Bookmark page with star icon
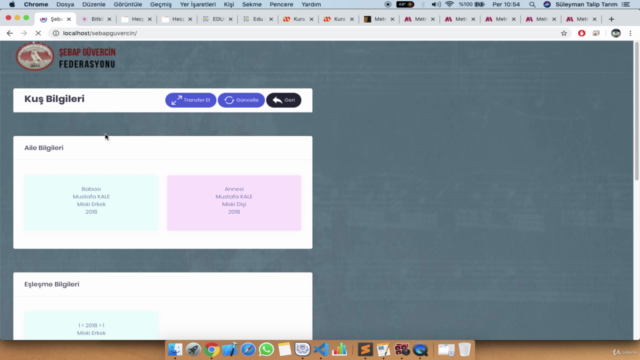This screenshot has width=640, height=360. 564,33
